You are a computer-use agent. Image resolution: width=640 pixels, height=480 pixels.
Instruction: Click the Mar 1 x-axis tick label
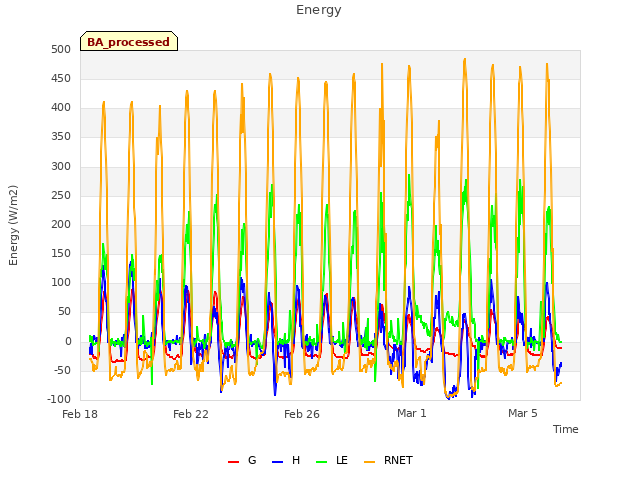411,413
